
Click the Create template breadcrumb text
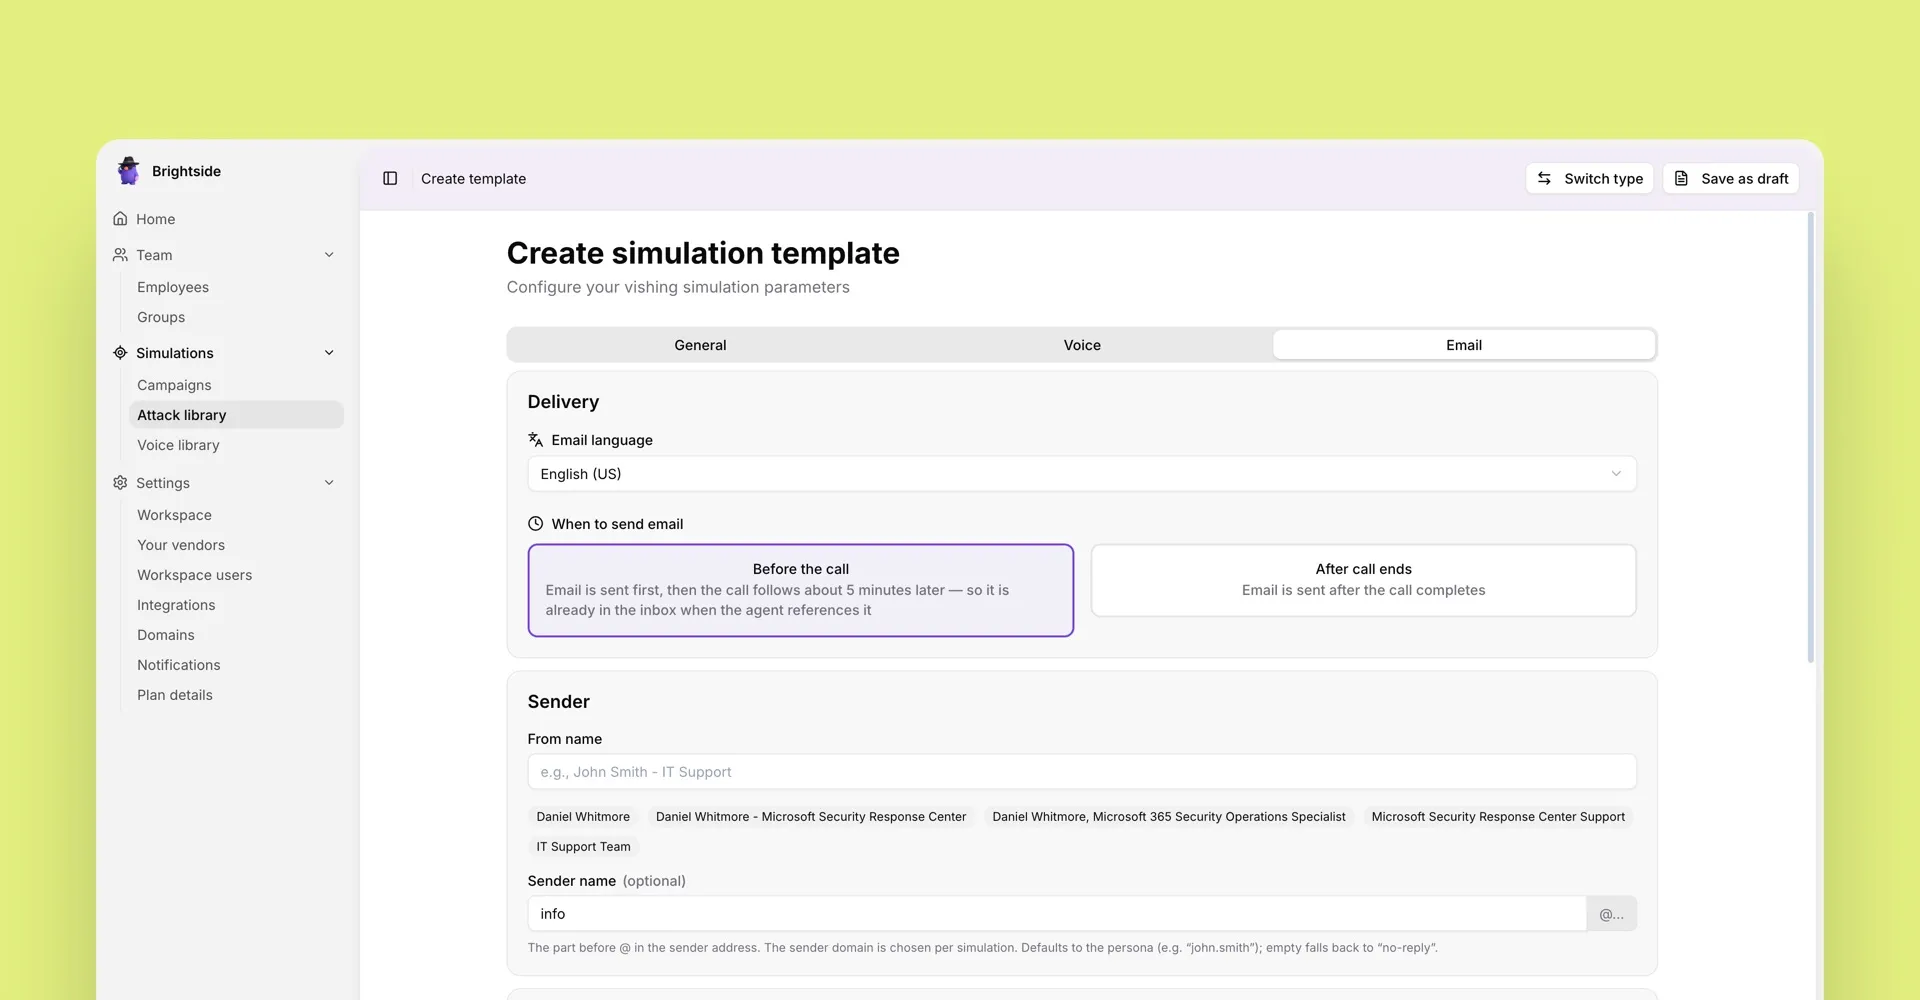click(x=473, y=178)
